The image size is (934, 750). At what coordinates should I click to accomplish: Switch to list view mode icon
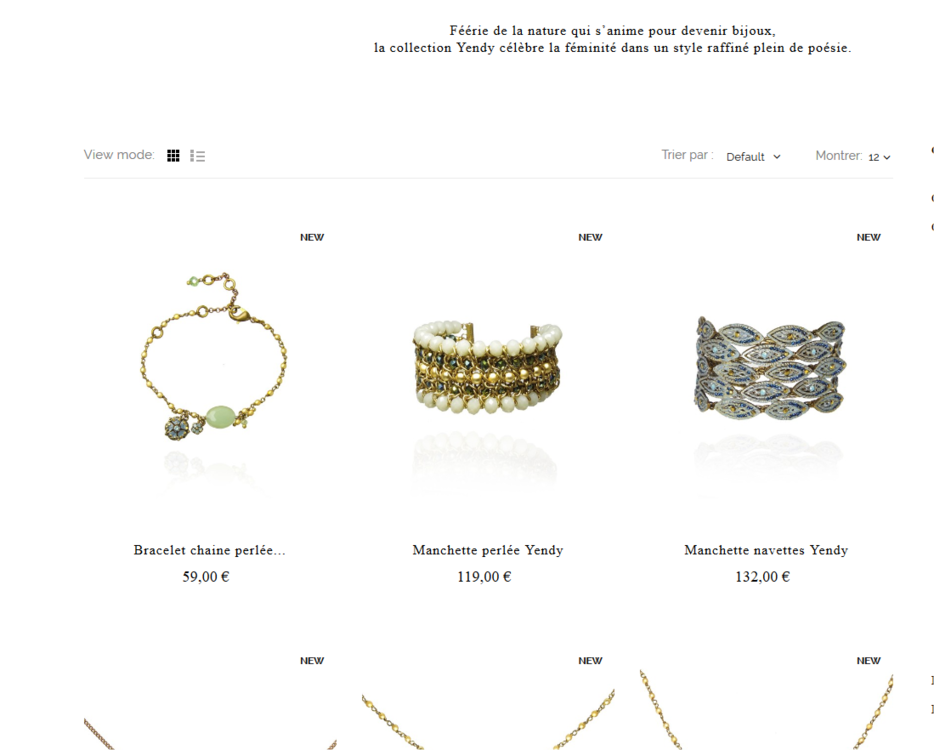198,155
